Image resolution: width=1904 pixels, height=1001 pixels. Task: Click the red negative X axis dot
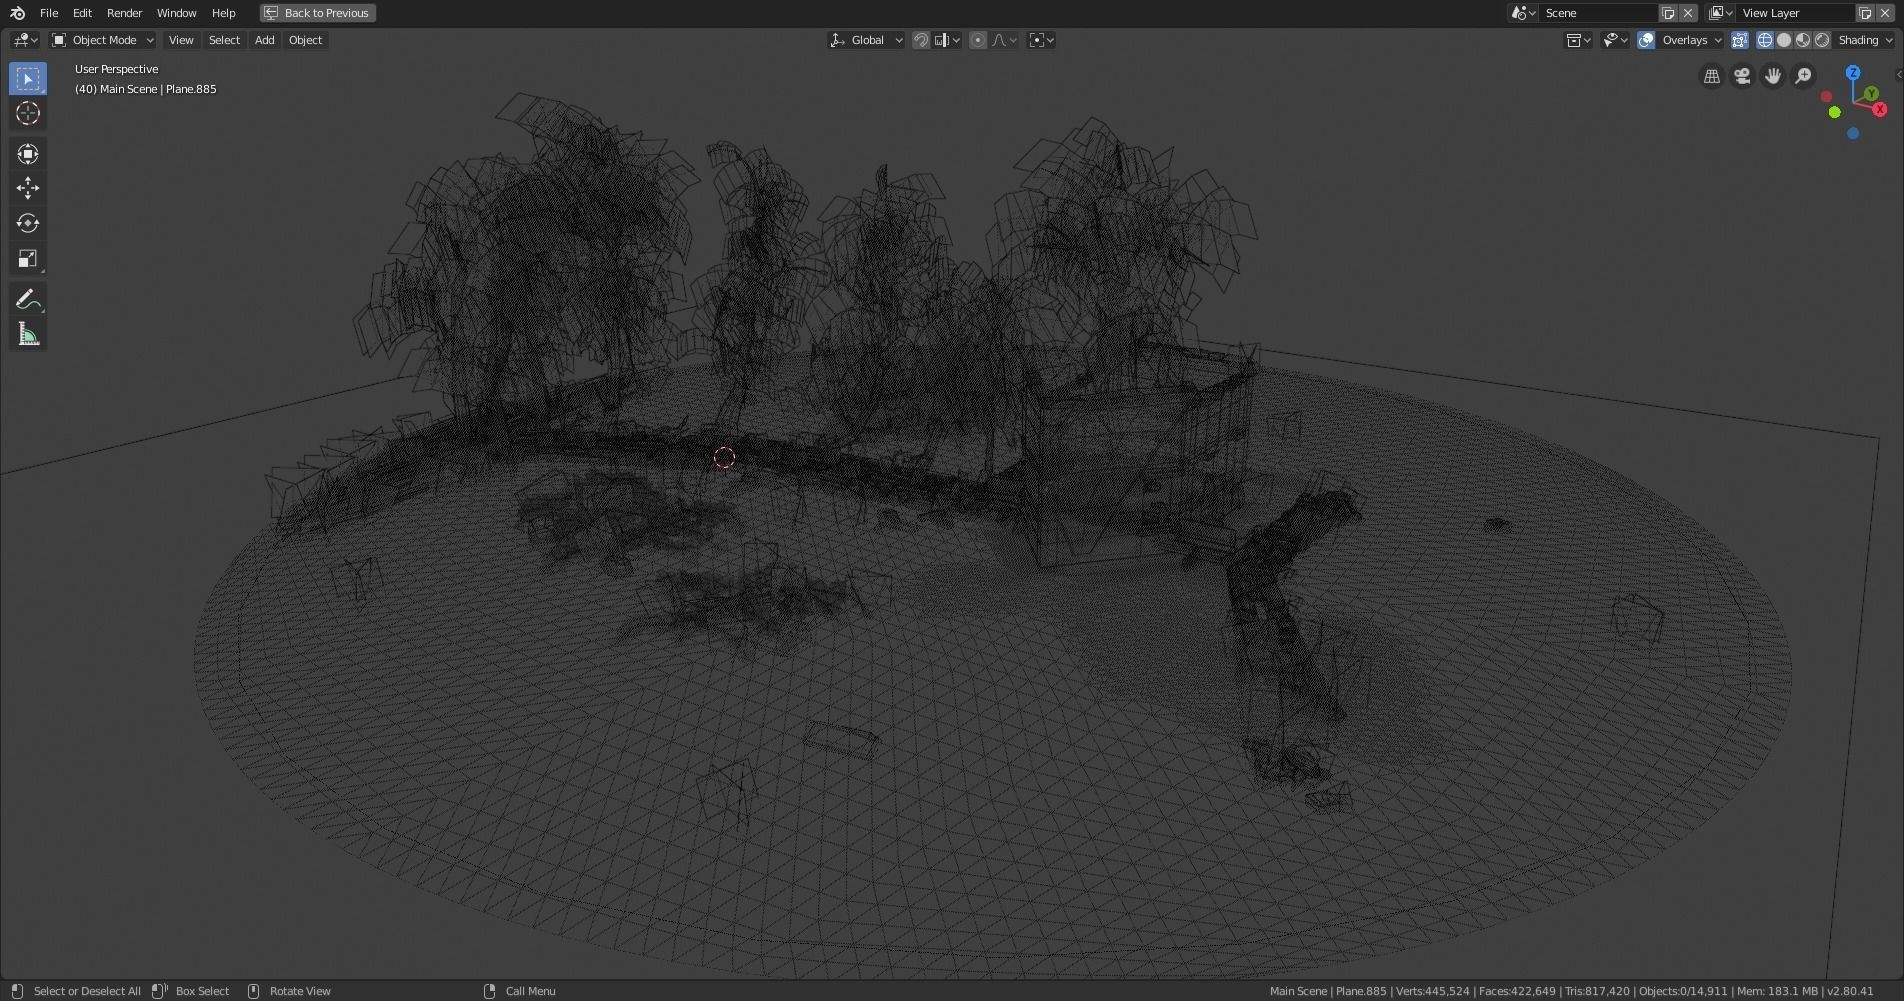coord(1826,97)
